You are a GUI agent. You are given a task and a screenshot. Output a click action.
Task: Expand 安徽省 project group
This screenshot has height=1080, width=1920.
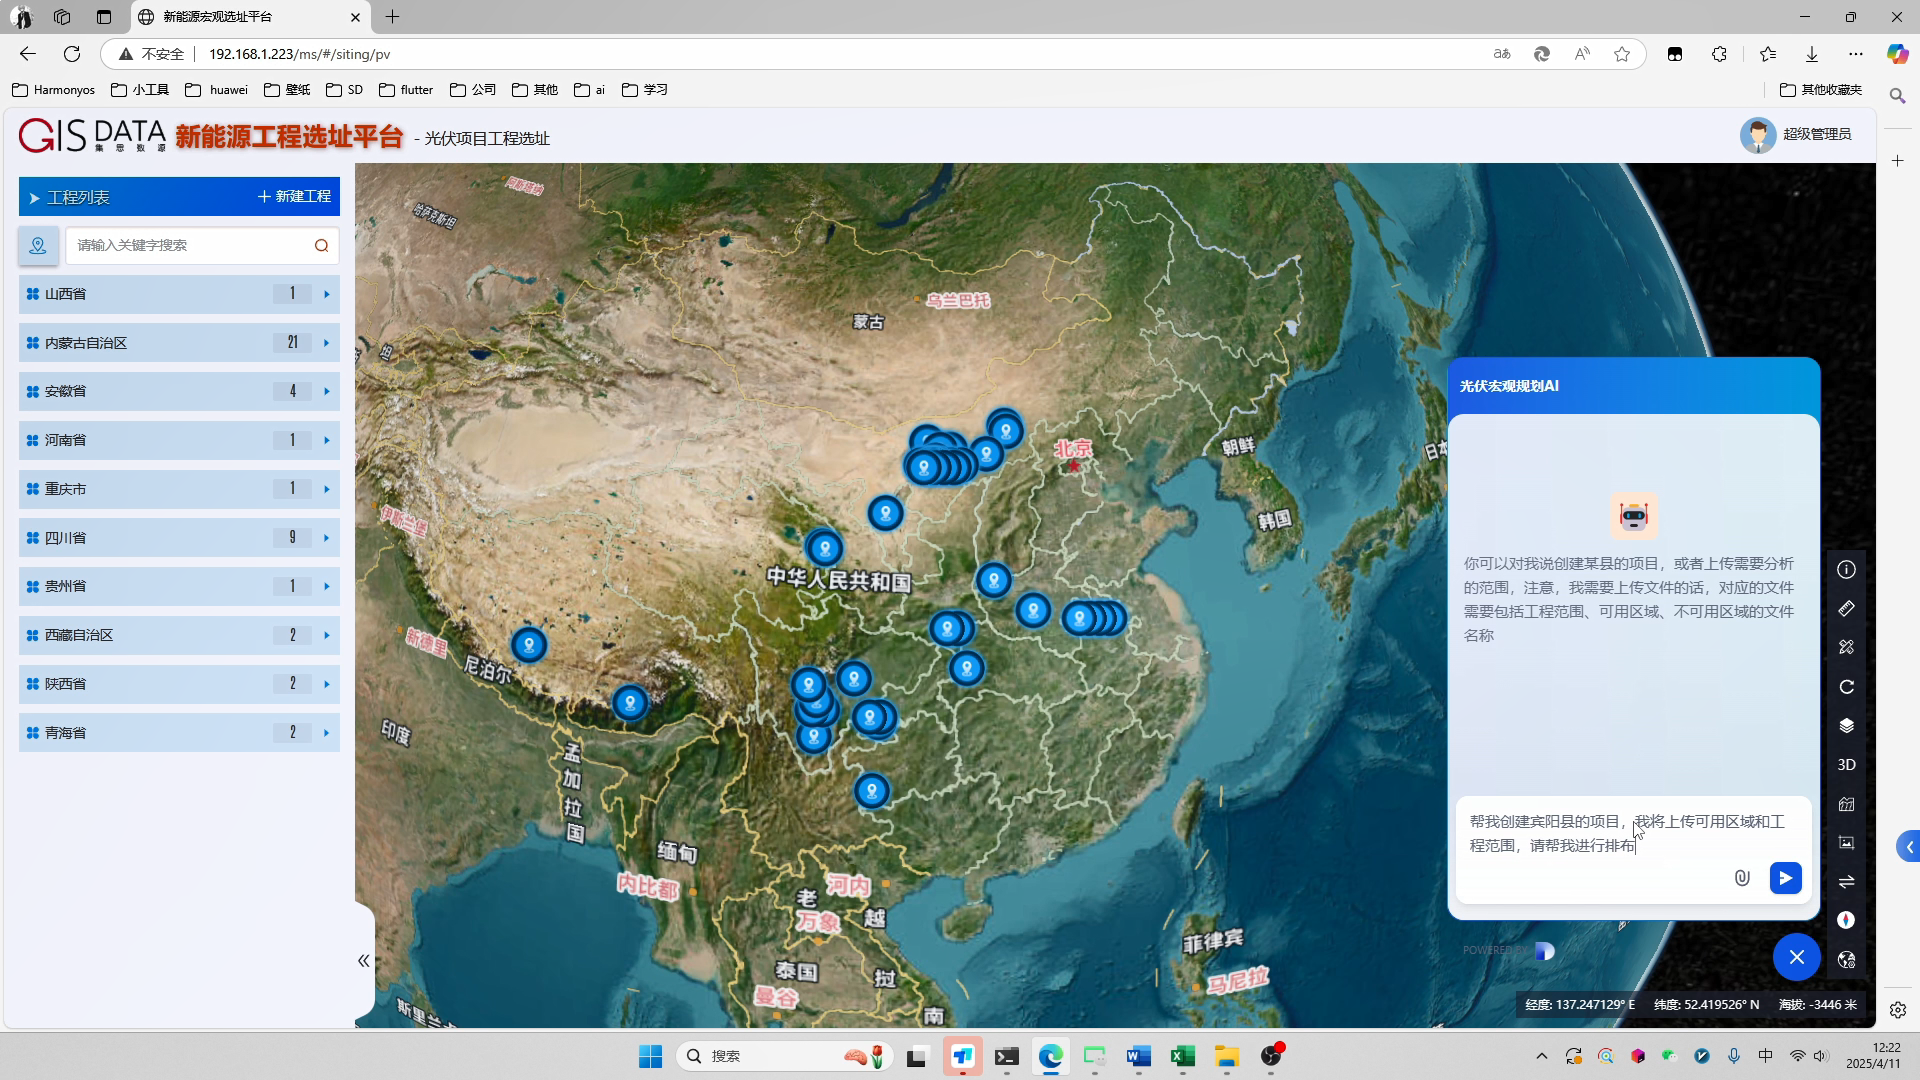coord(179,391)
